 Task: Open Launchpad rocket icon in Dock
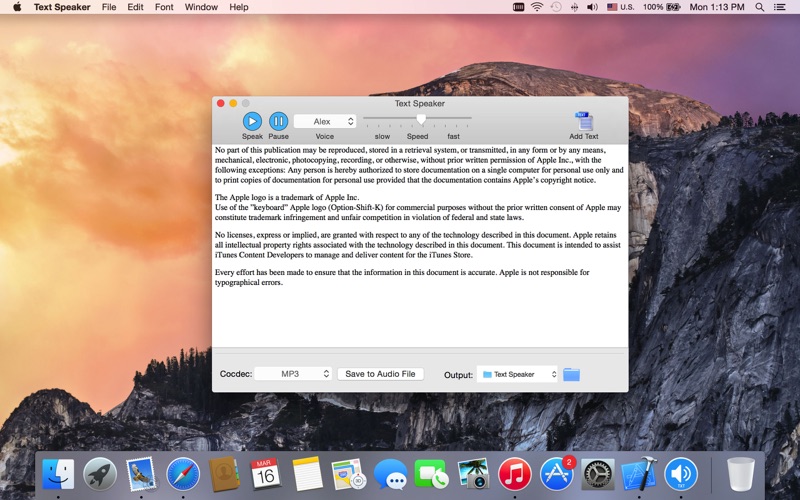[100, 474]
